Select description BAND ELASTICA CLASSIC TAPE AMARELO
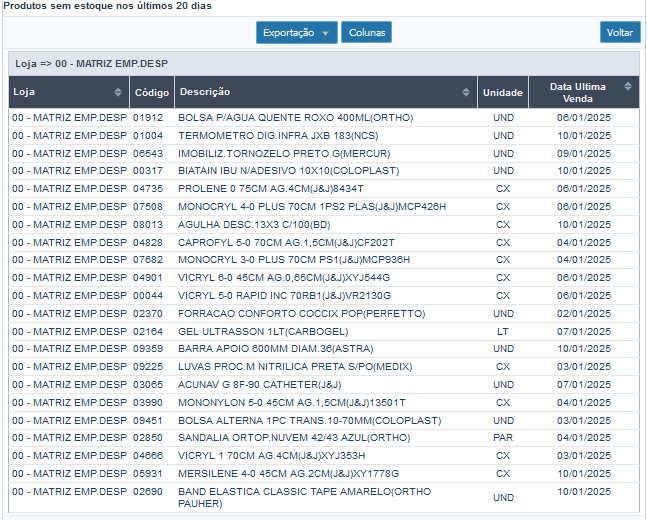Image resolution: width=647 pixels, height=520 pixels. [305, 498]
